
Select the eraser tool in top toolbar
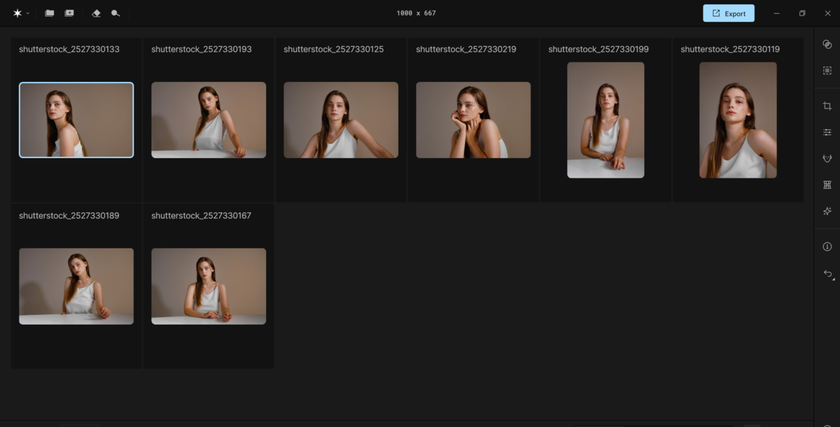pos(96,13)
